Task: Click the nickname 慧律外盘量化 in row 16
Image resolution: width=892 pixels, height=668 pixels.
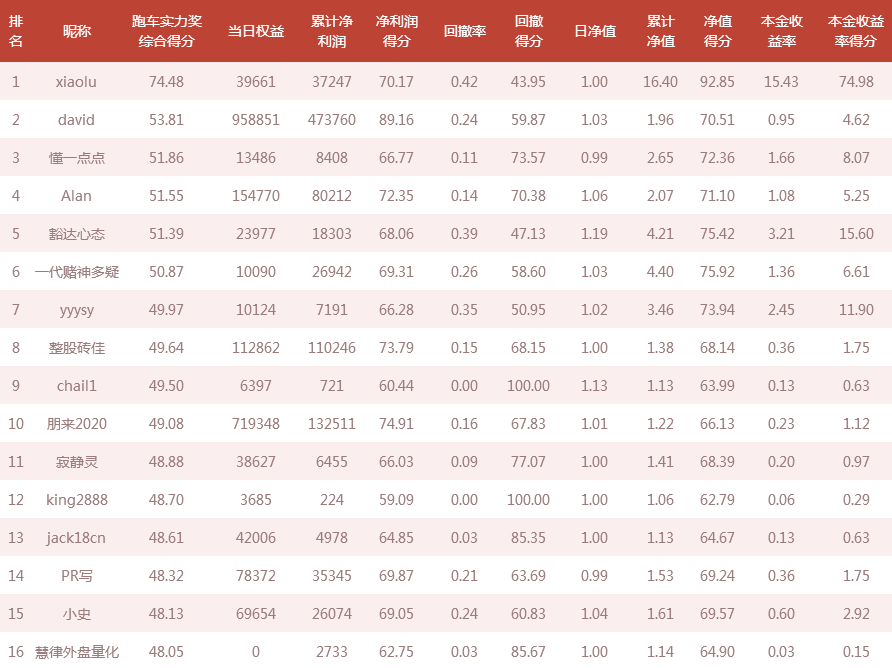Action: pos(76,652)
